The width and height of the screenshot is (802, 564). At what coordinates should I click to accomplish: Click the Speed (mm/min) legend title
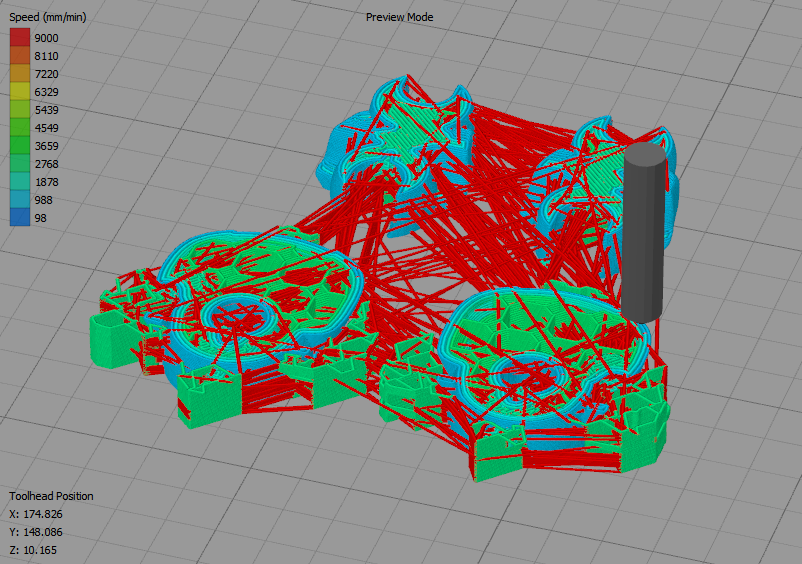[48, 18]
